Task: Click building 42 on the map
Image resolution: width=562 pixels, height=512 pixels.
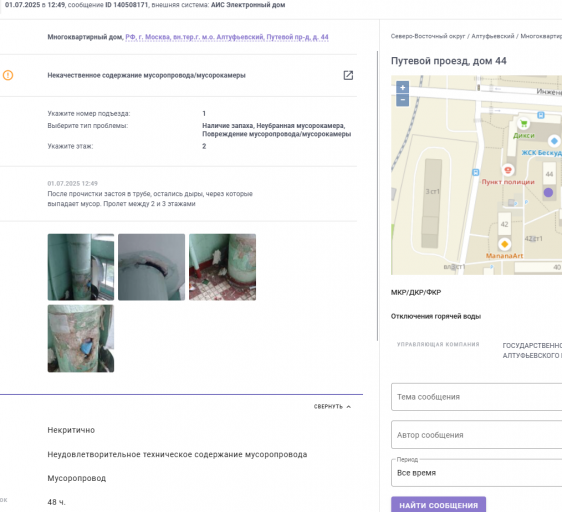Action: tap(504, 224)
